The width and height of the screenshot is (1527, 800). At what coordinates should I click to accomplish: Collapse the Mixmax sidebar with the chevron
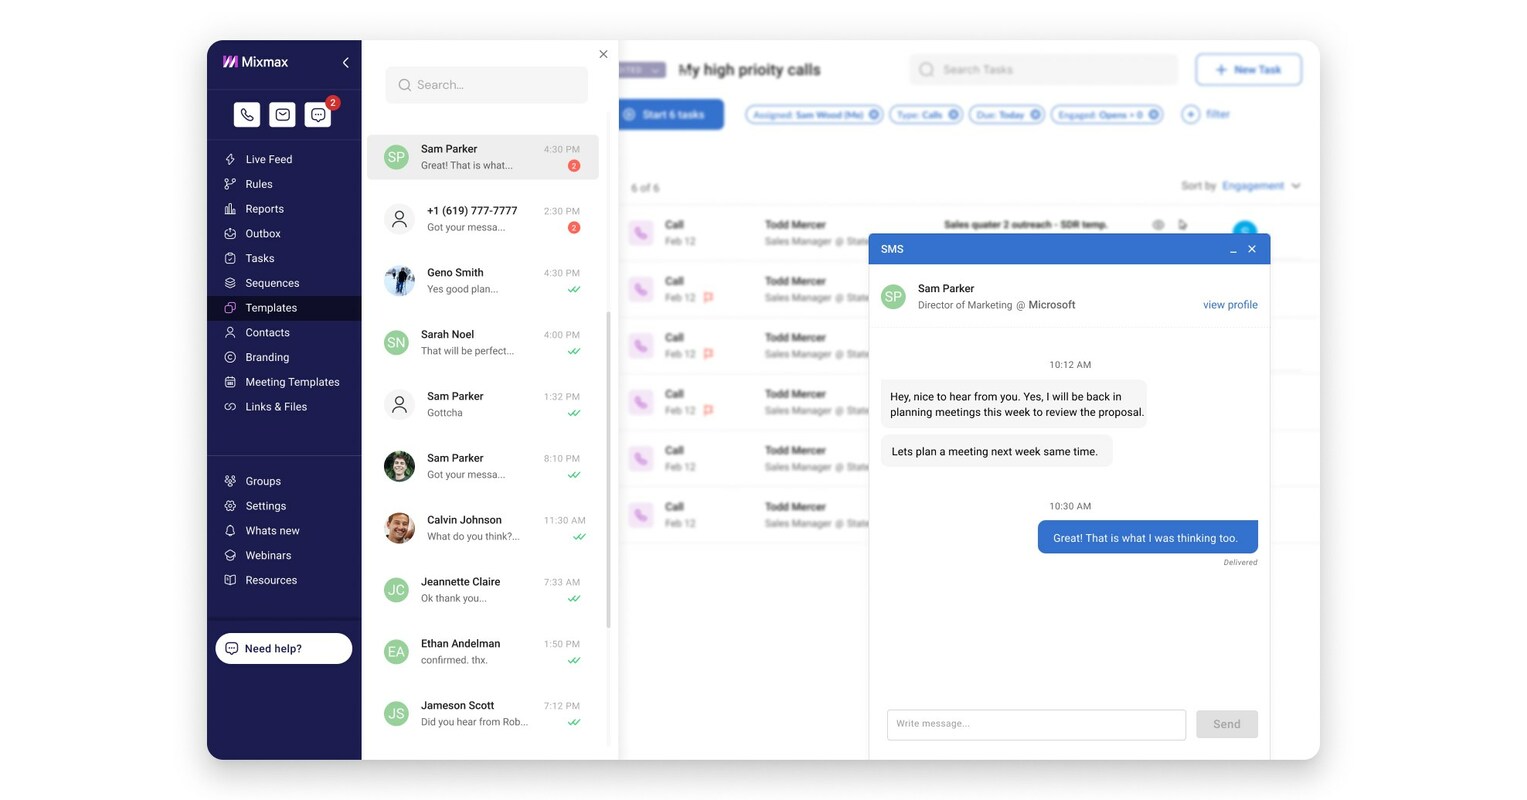(x=346, y=63)
